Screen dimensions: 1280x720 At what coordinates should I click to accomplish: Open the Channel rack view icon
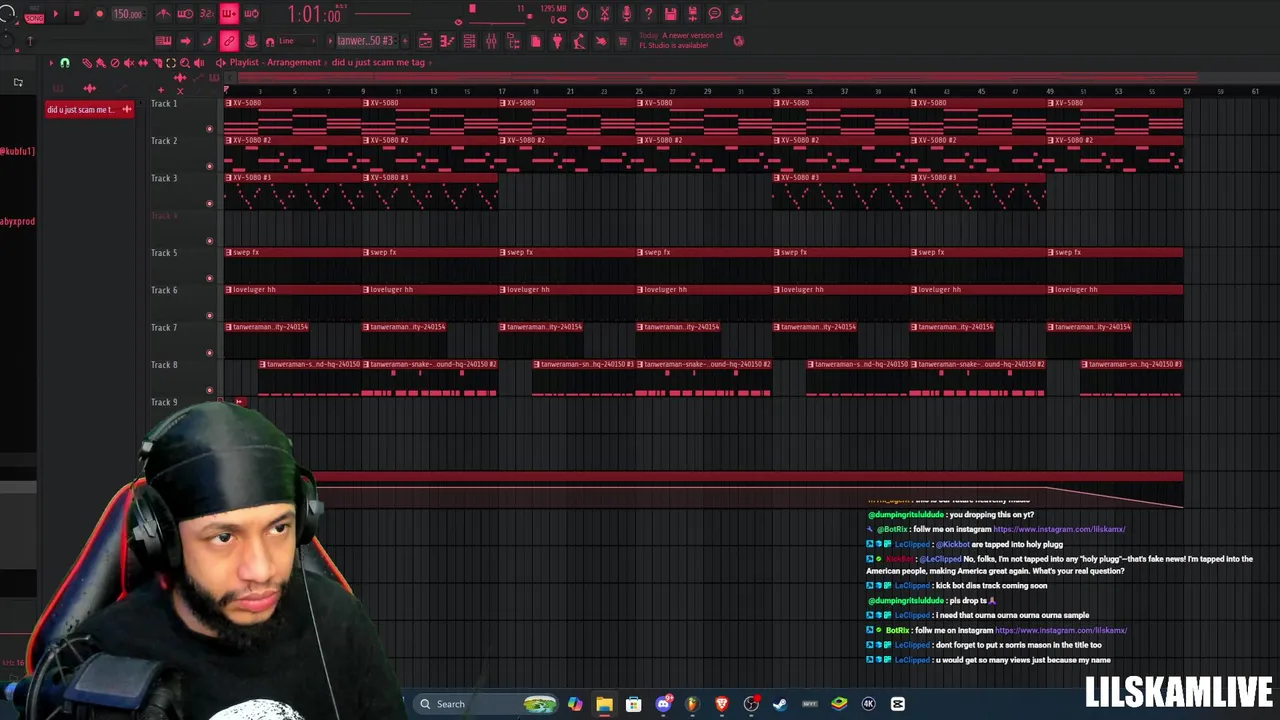[469, 41]
